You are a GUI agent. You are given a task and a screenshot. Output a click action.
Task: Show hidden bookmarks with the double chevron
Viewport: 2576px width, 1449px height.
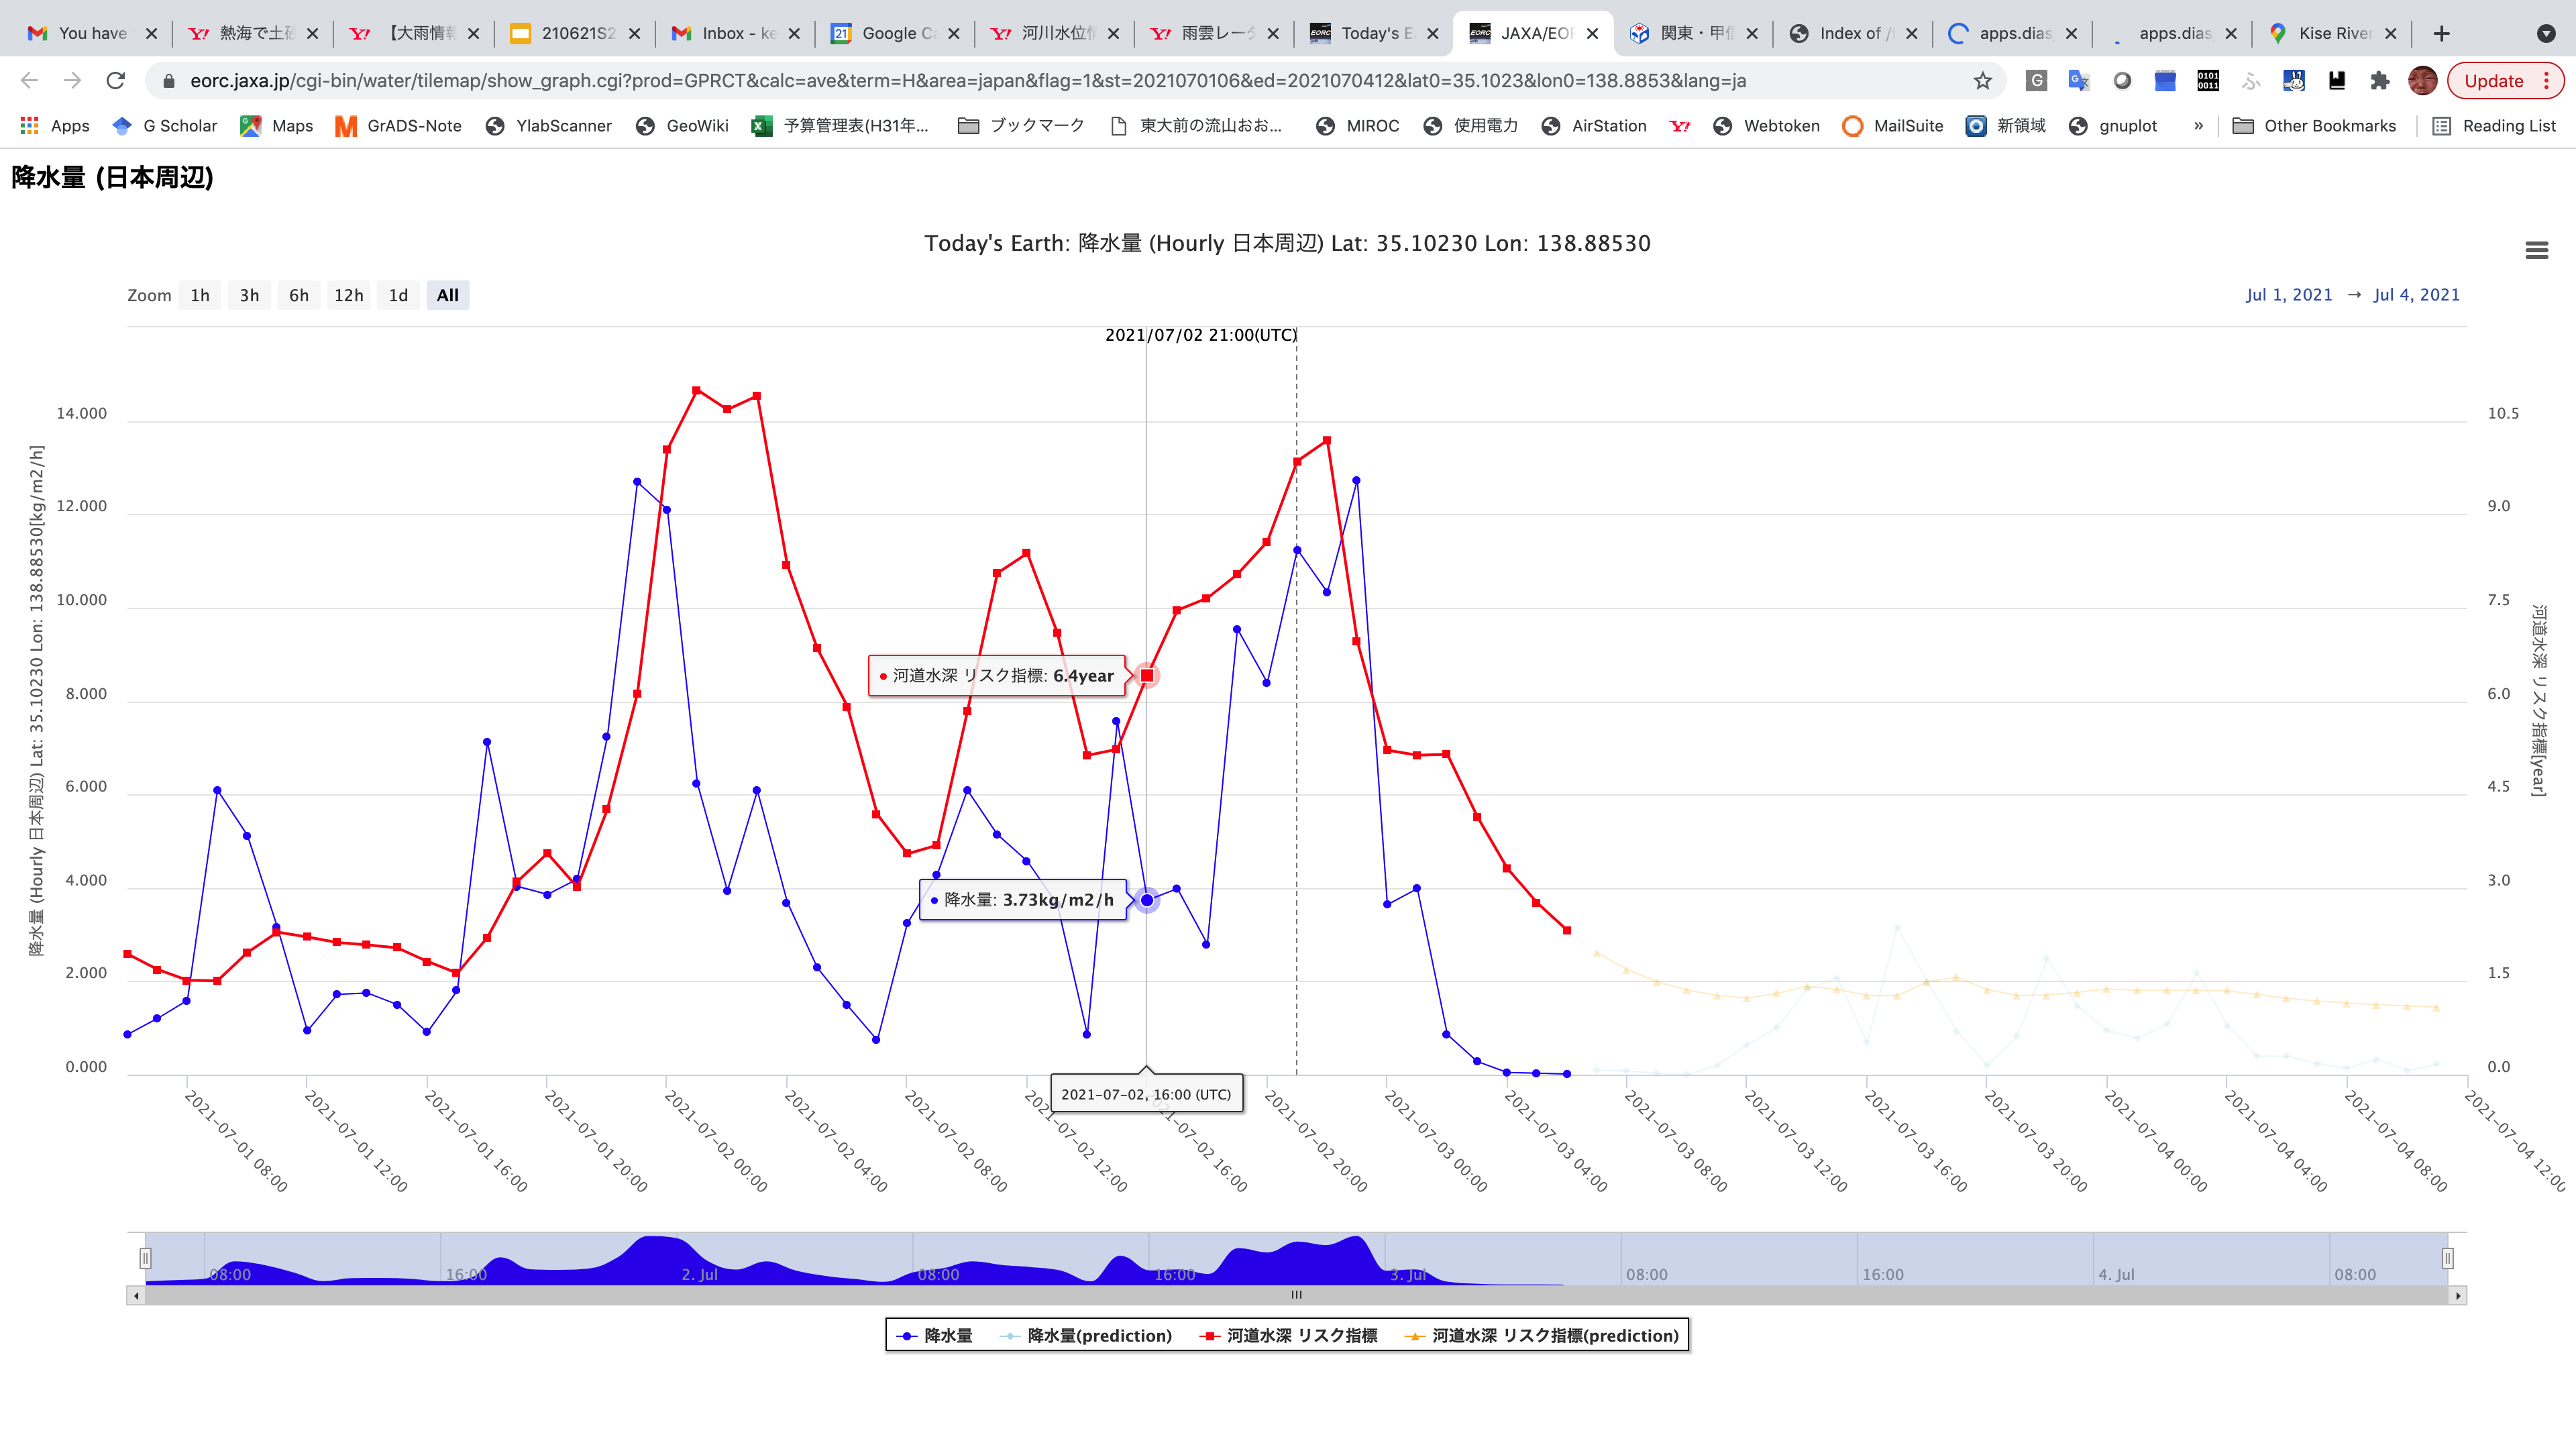pyautogui.click(x=2198, y=126)
